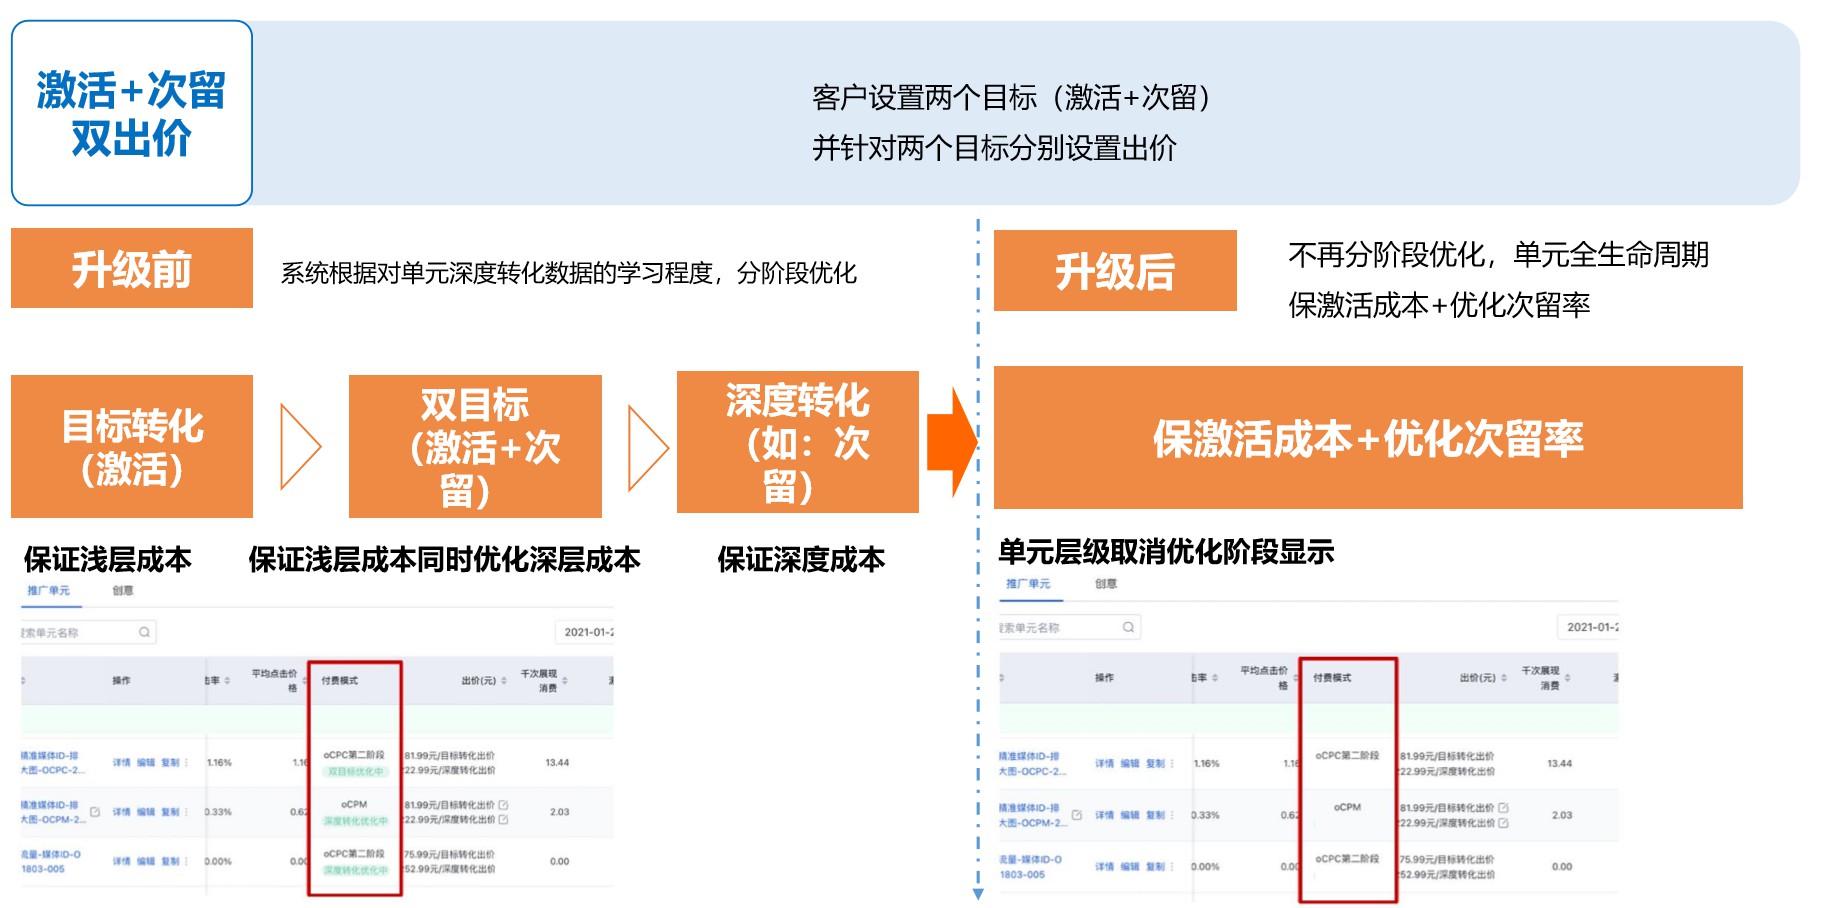The width and height of the screenshot is (1826, 908).
Task: Select the 双目标(激活+次留) stage box
Action: tap(475, 446)
